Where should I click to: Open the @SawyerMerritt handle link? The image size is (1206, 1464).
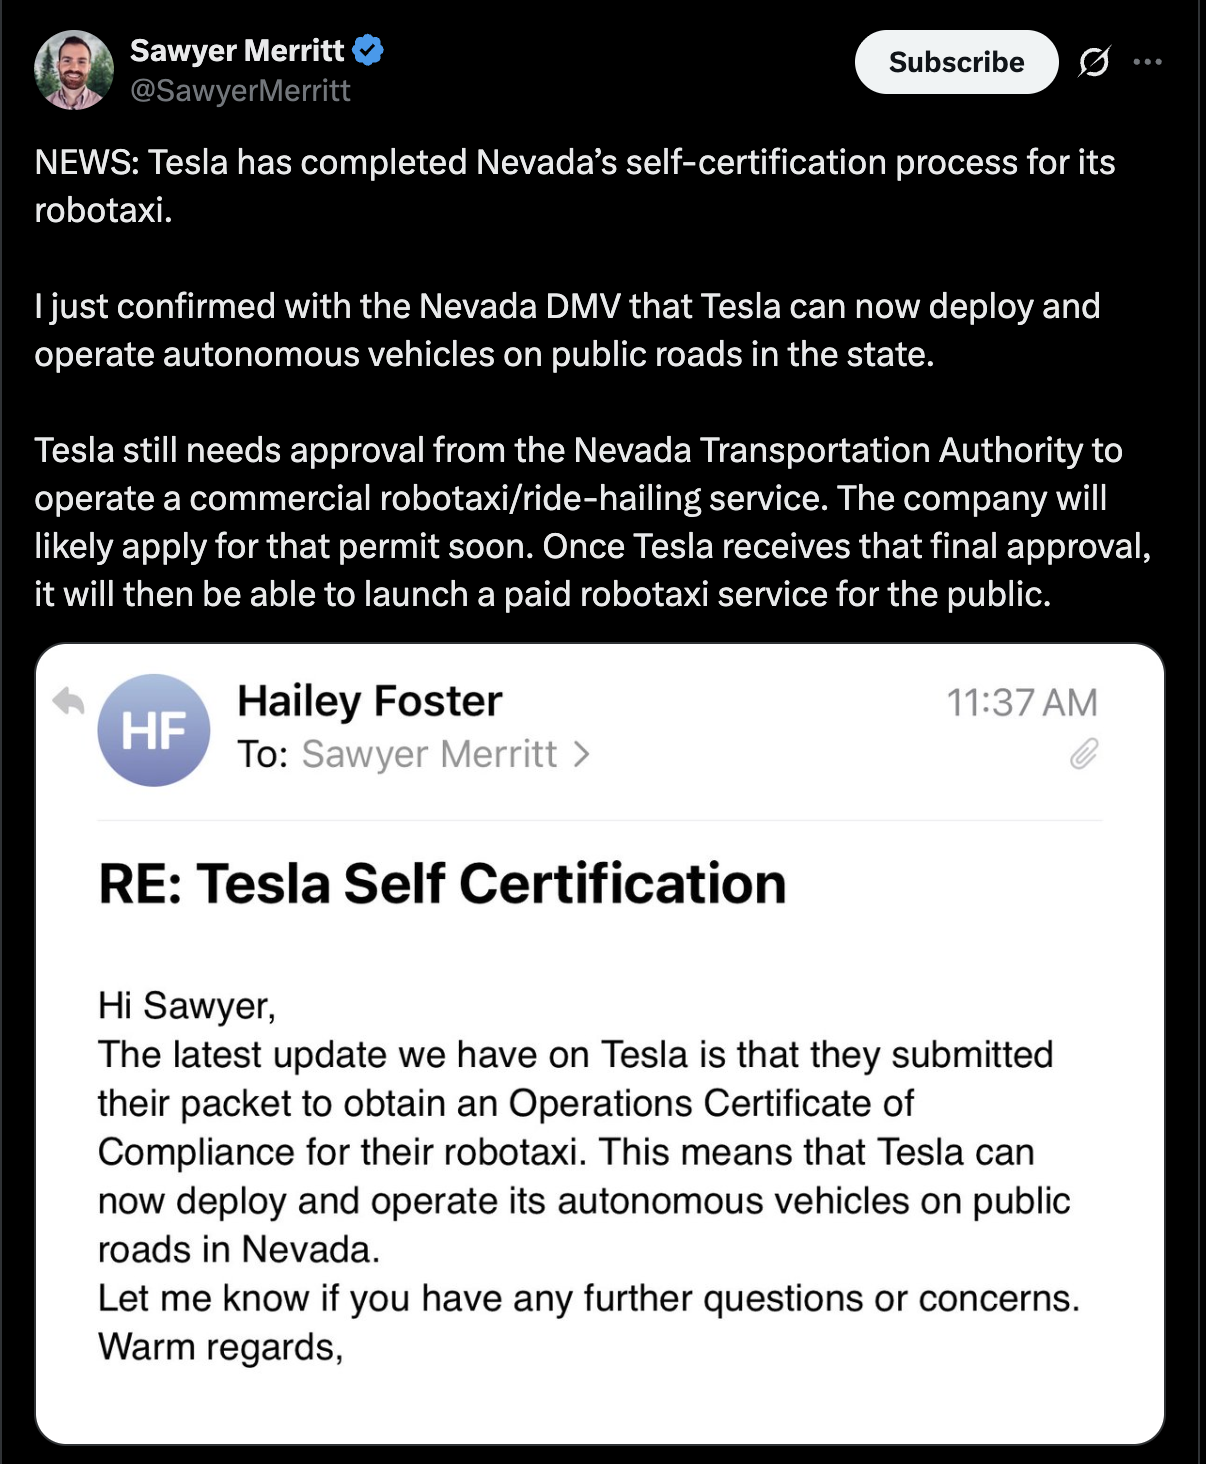pyautogui.click(x=240, y=91)
